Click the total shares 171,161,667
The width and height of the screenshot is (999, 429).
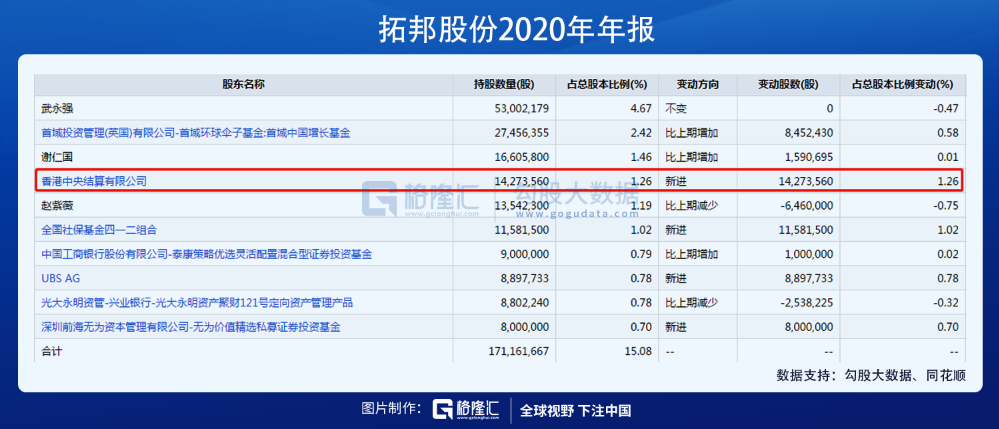(519, 351)
